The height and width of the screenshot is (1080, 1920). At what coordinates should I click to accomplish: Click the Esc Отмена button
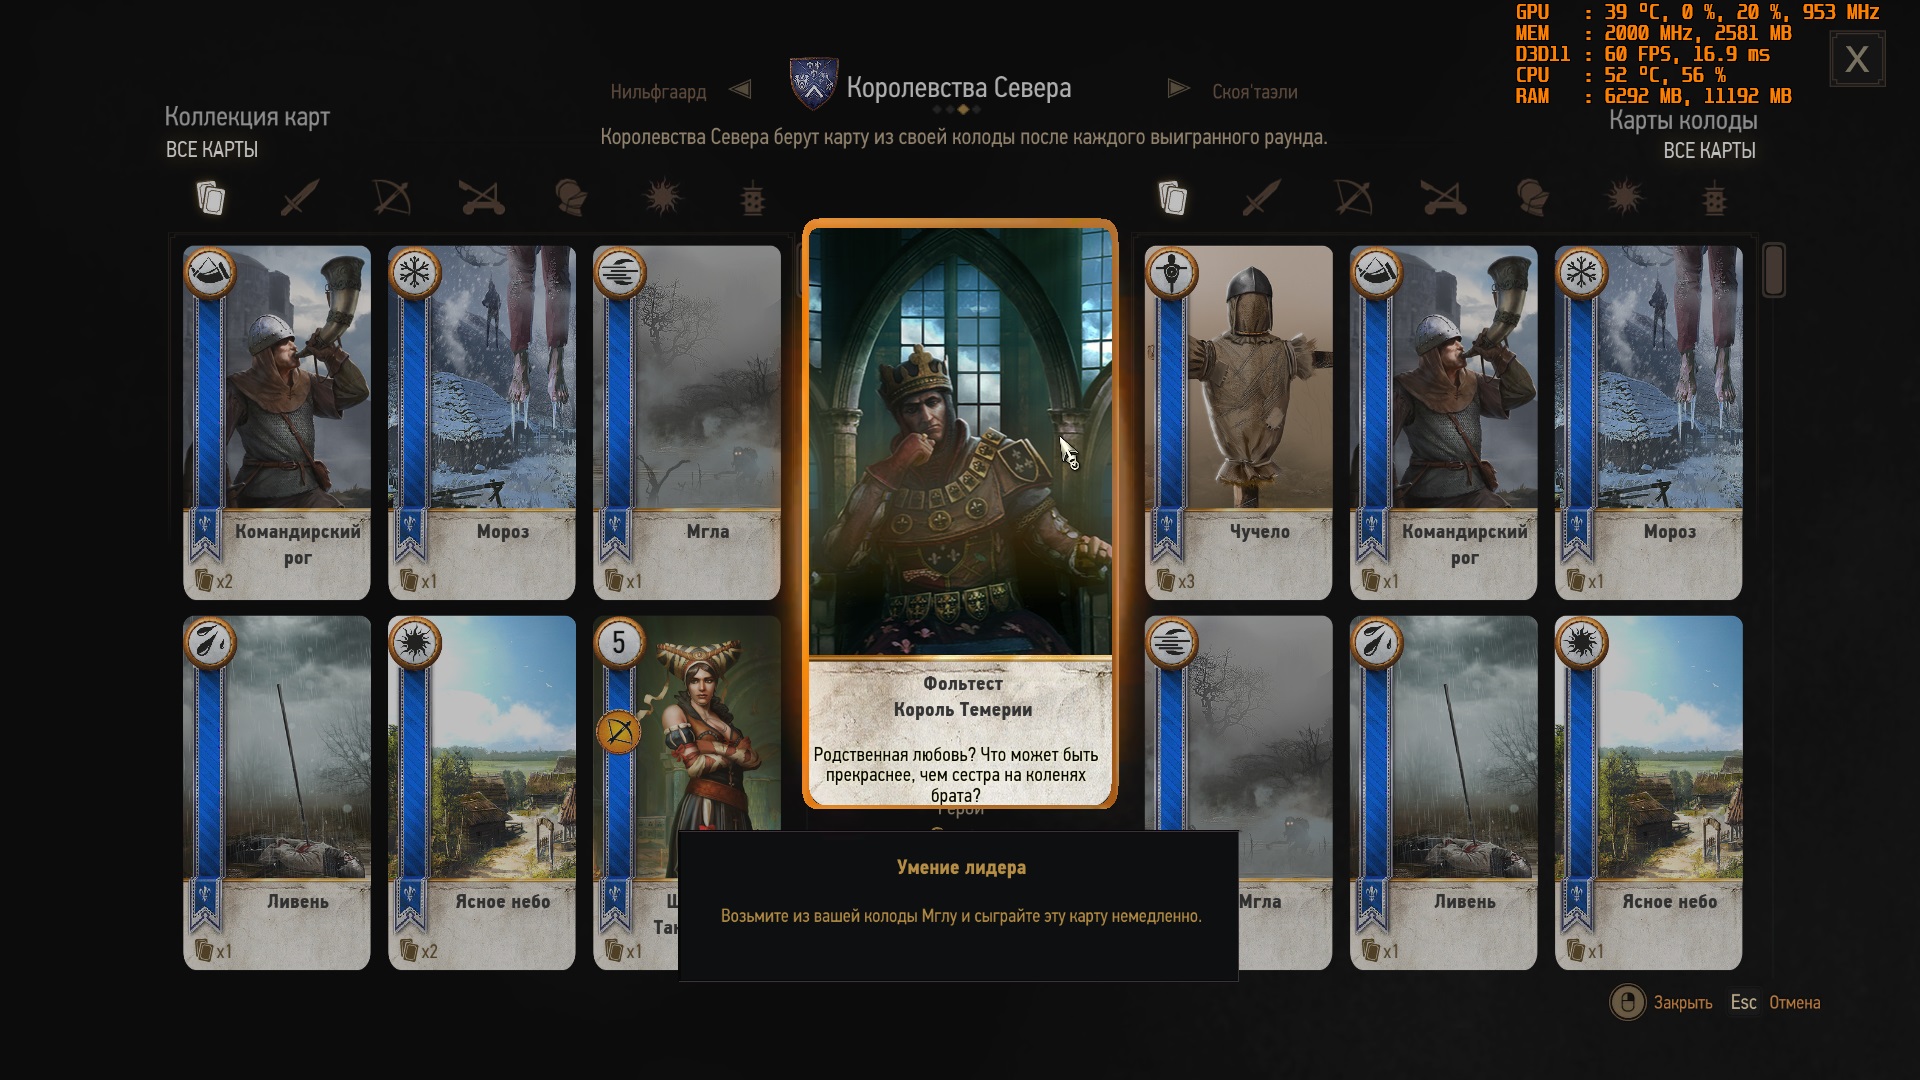[x=1775, y=1002]
